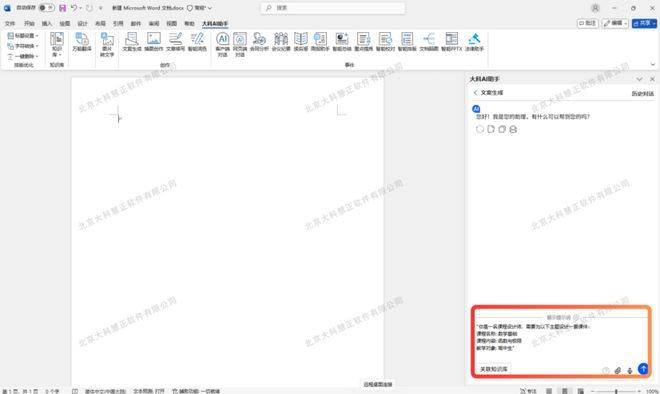Click the 关联知识库 link knowledge base button
660x394 pixels.
tap(494, 369)
